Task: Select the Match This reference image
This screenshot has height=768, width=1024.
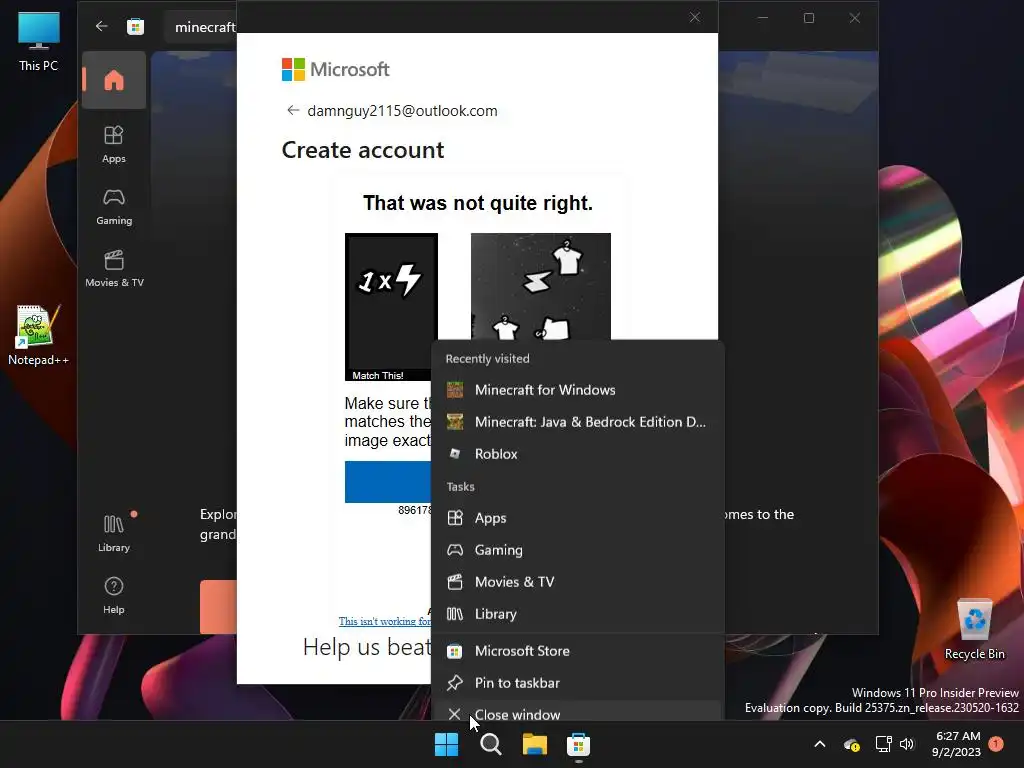Action: tap(391, 307)
